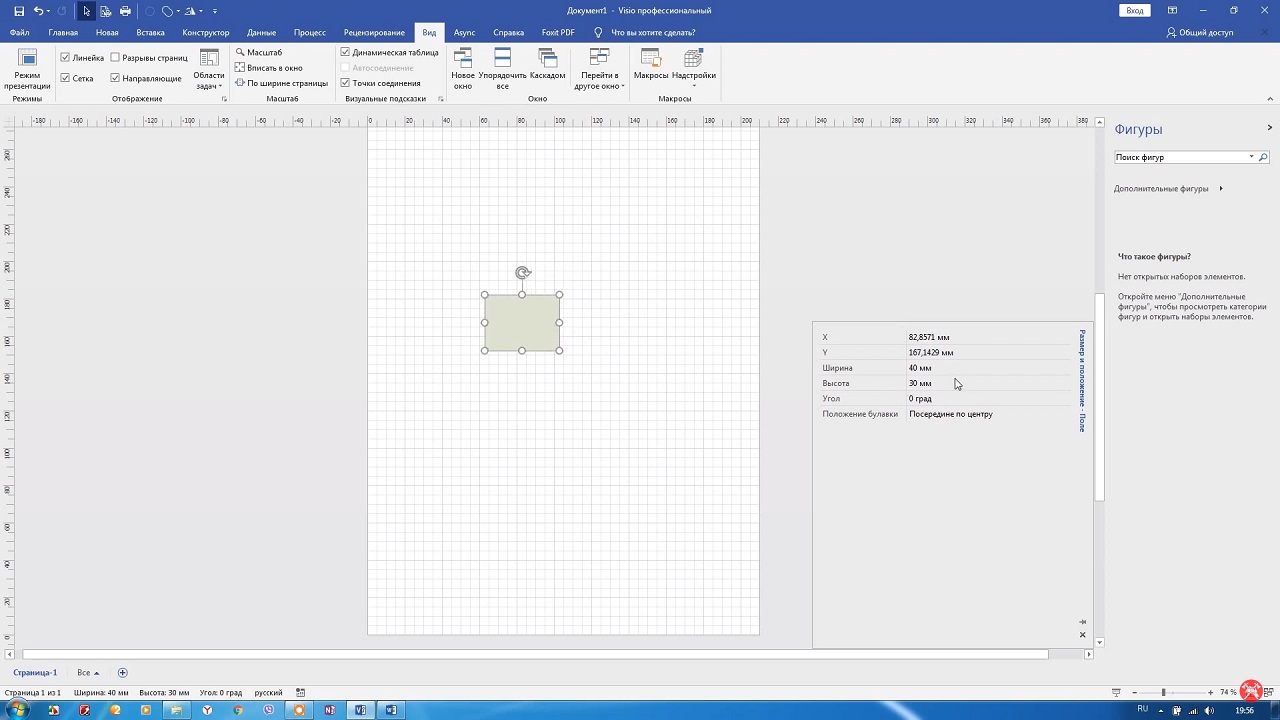
Task: Uncheck the Сетка (Grid) checkbox
Action: click(65, 78)
